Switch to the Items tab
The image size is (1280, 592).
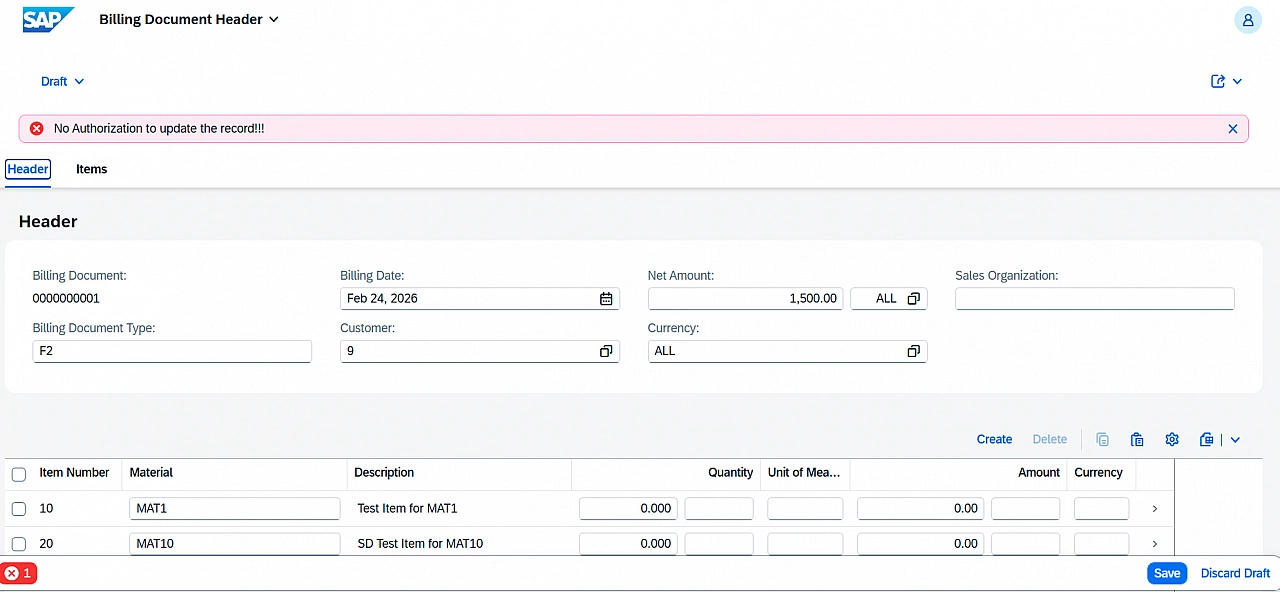(91, 169)
